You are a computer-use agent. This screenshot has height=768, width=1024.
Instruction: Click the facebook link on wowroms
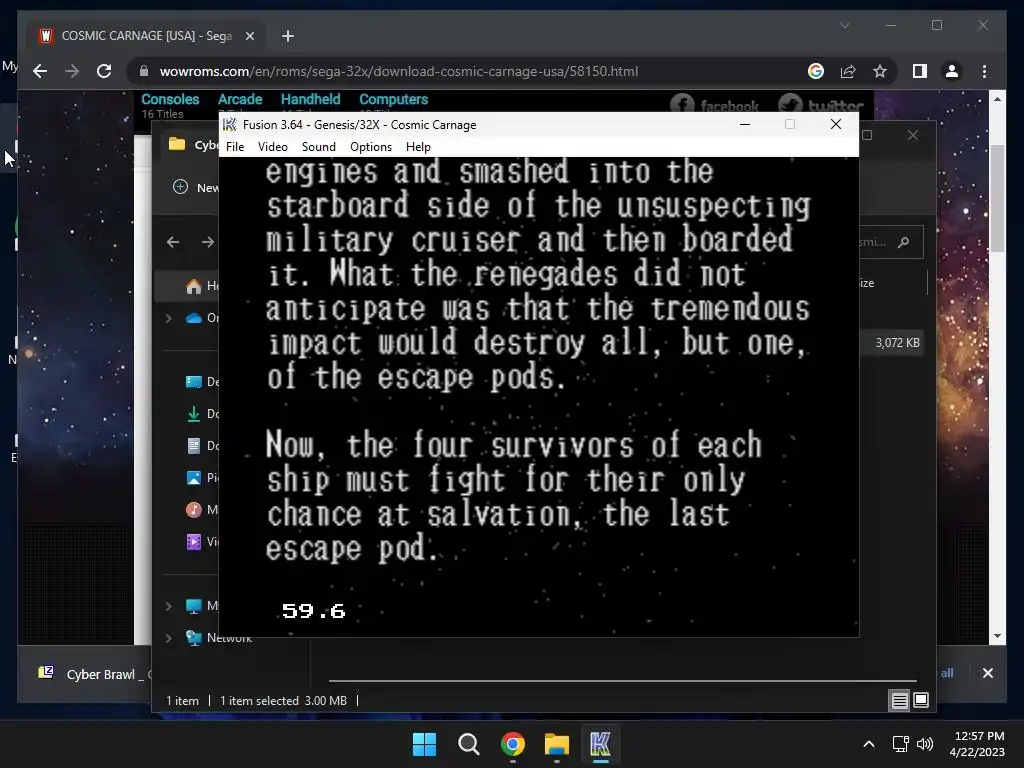(714, 104)
